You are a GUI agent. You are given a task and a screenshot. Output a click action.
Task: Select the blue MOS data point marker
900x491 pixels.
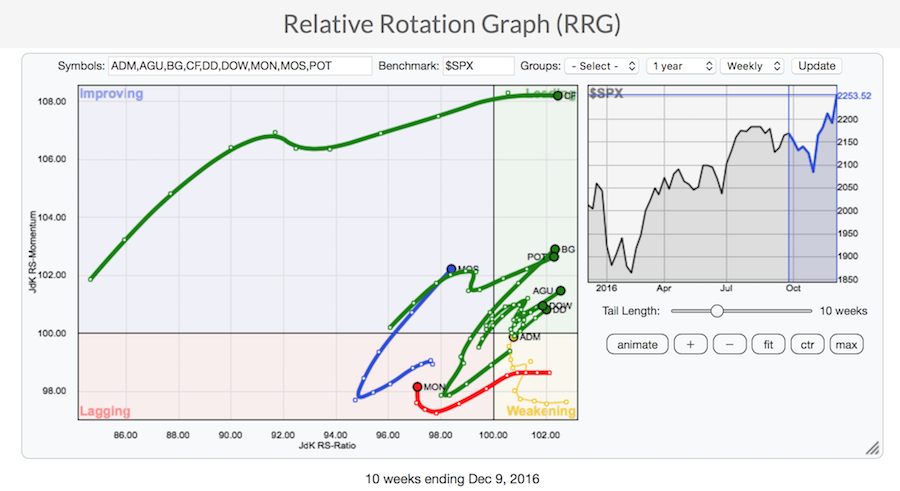click(451, 269)
